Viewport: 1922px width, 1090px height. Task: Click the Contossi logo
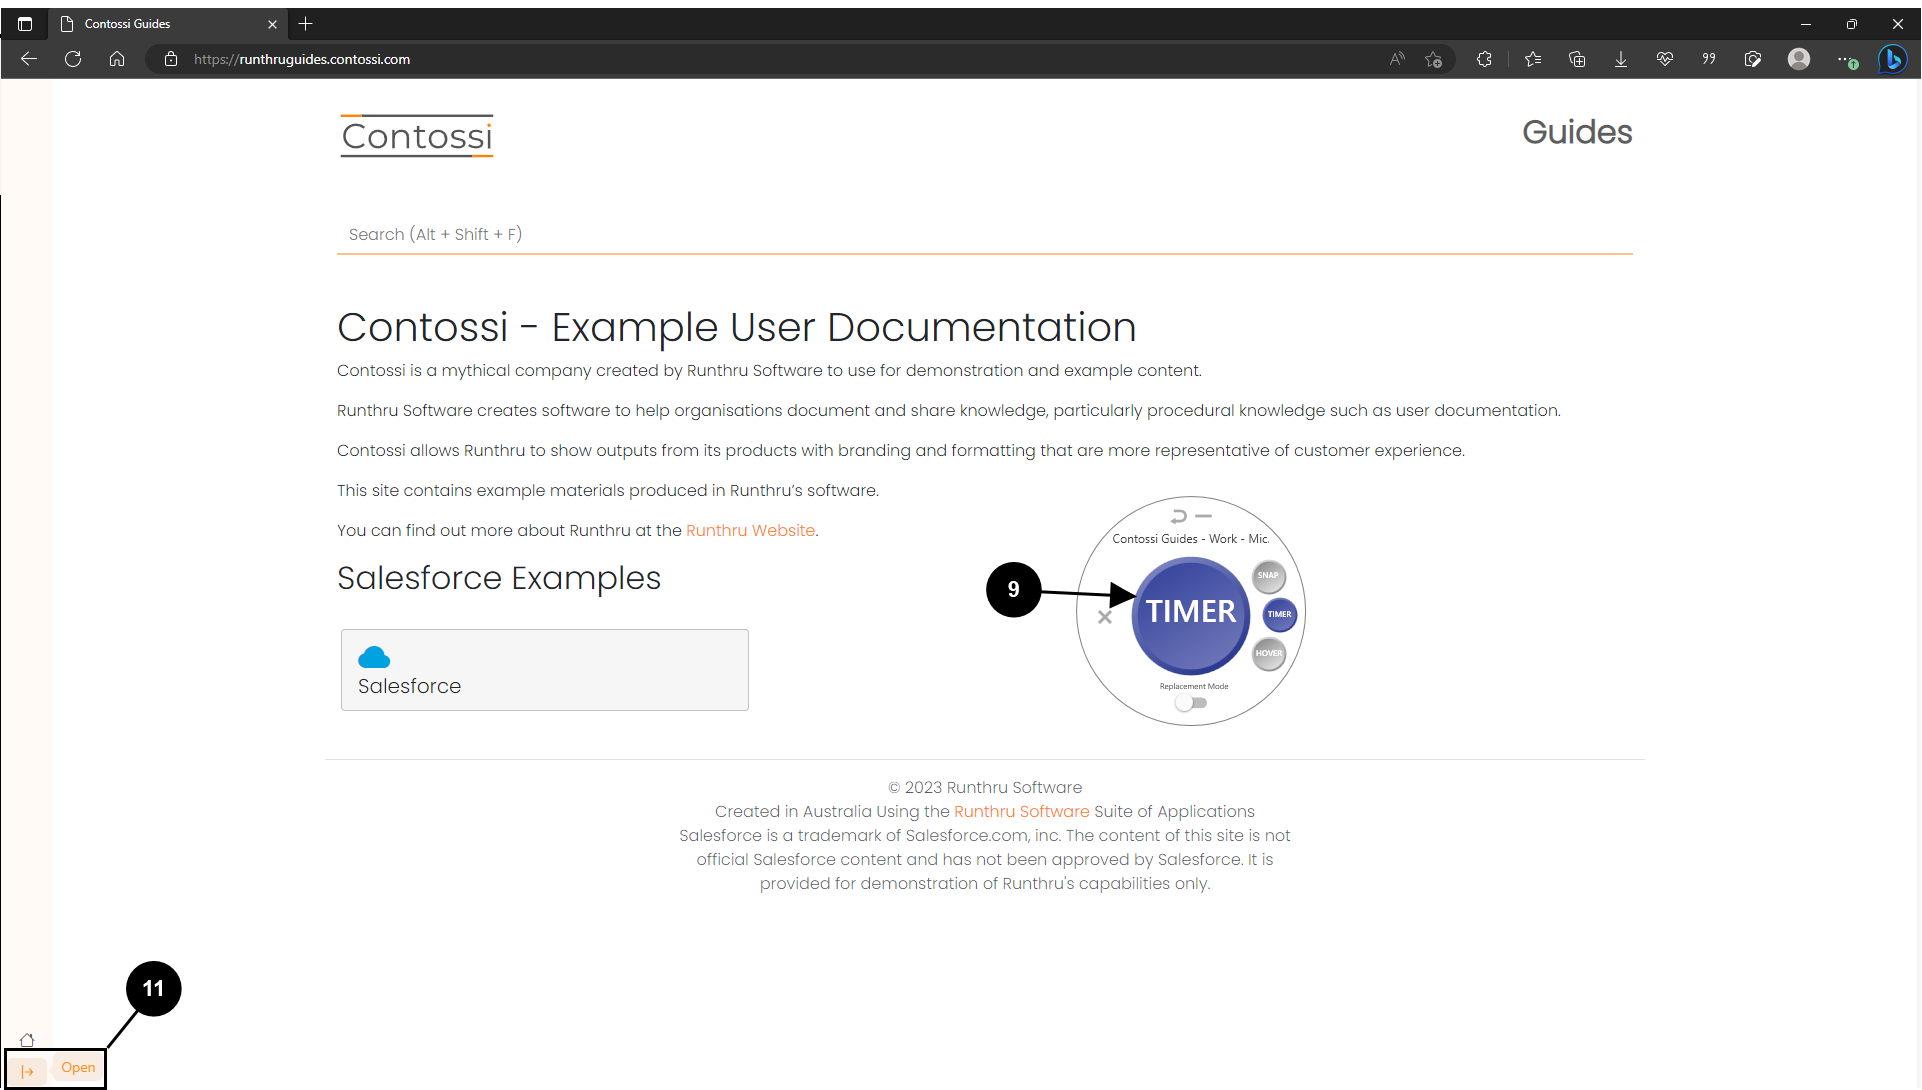pyautogui.click(x=417, y=136)
